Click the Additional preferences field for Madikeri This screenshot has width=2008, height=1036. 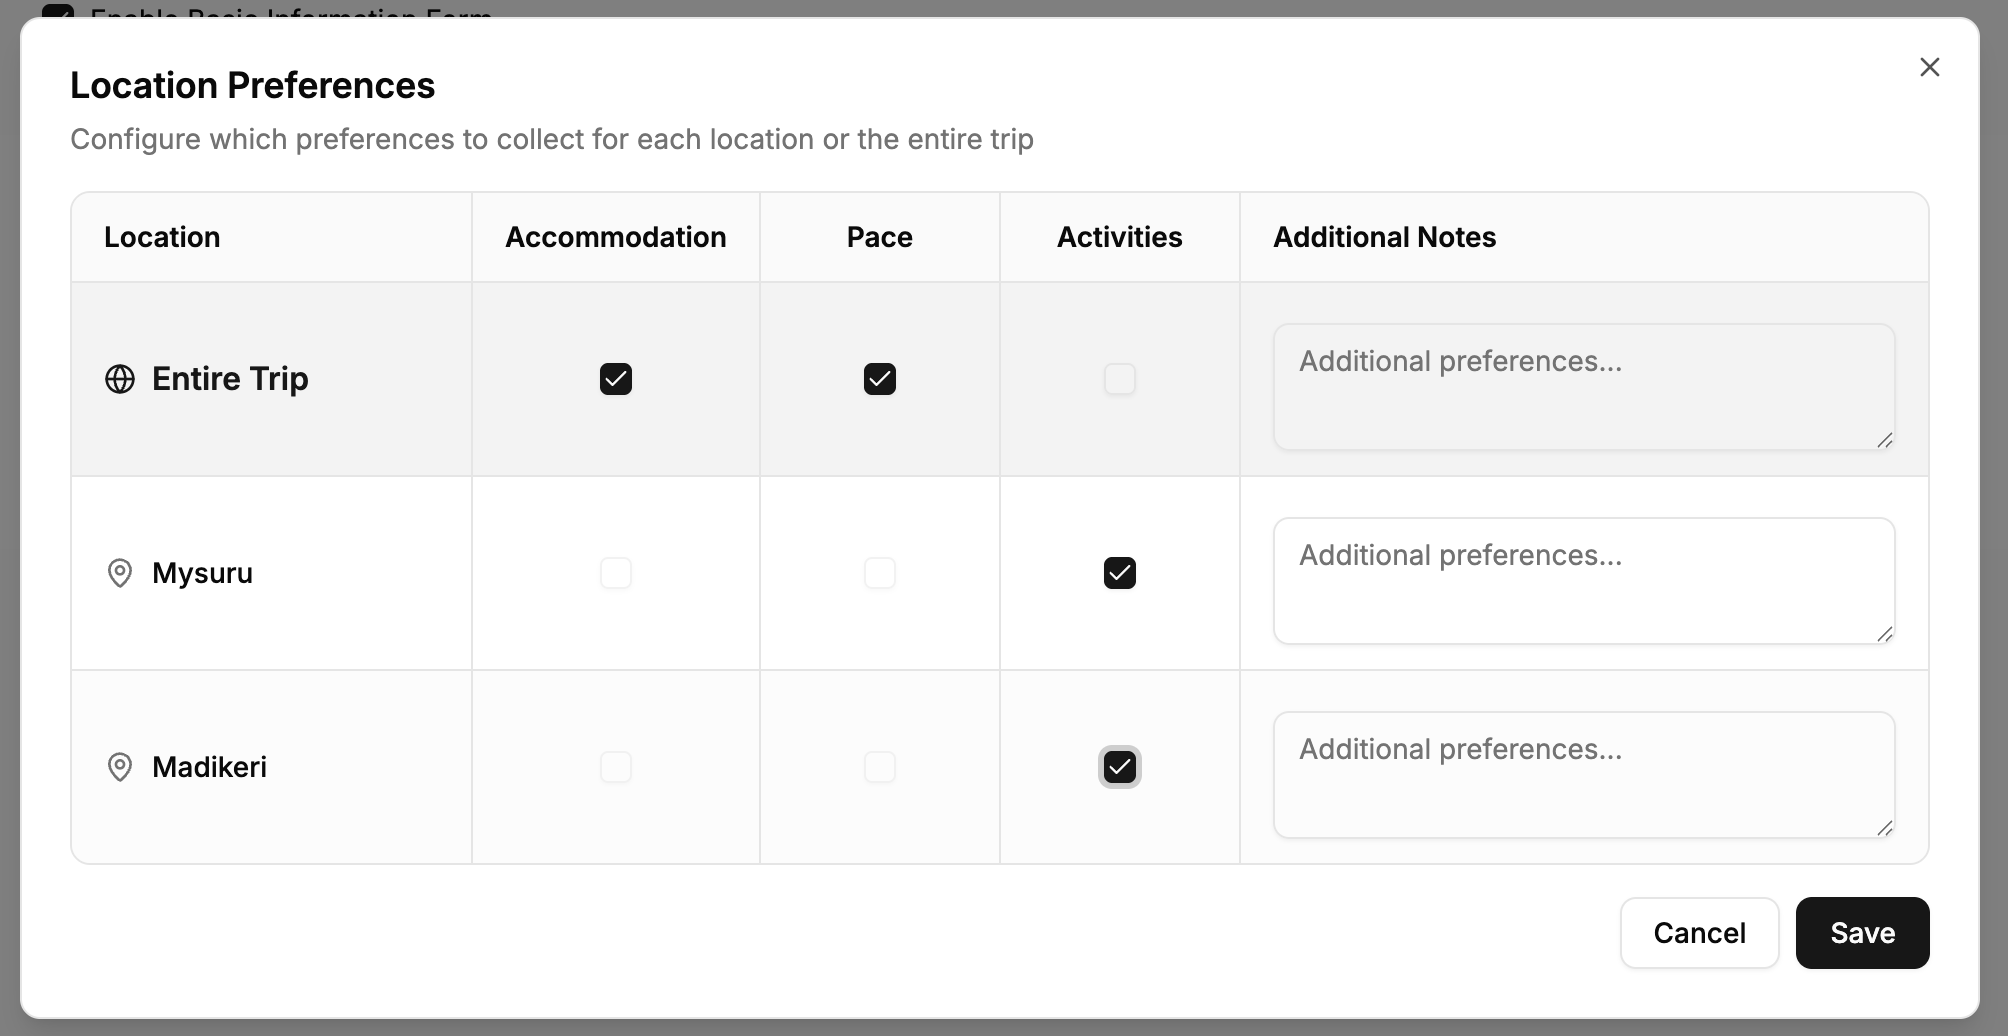(1583, 775)
